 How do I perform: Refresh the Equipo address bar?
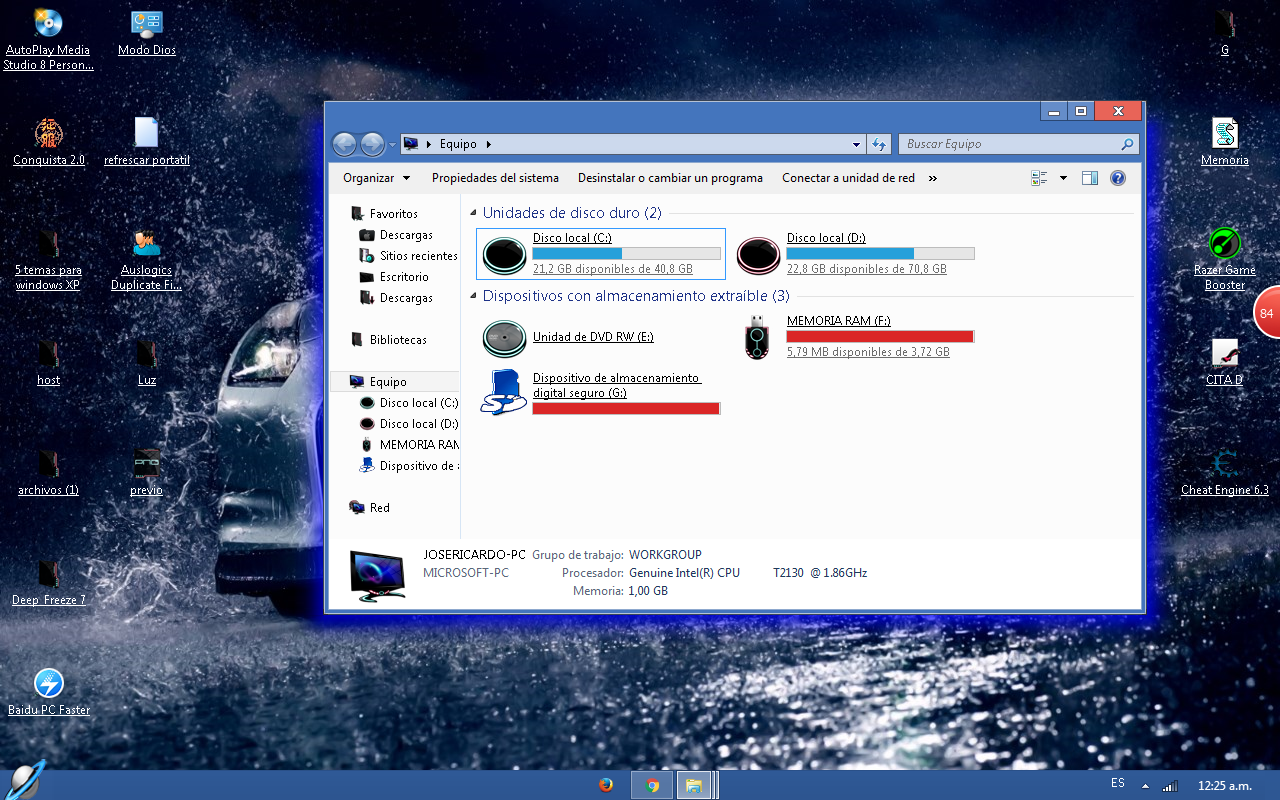pos(879,144)
